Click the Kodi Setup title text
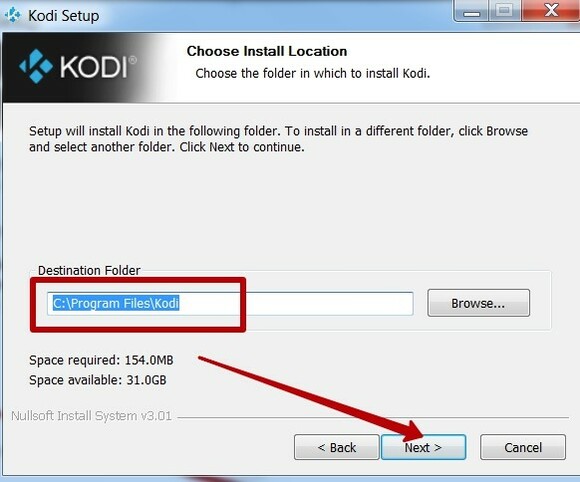 coord(64,16)
